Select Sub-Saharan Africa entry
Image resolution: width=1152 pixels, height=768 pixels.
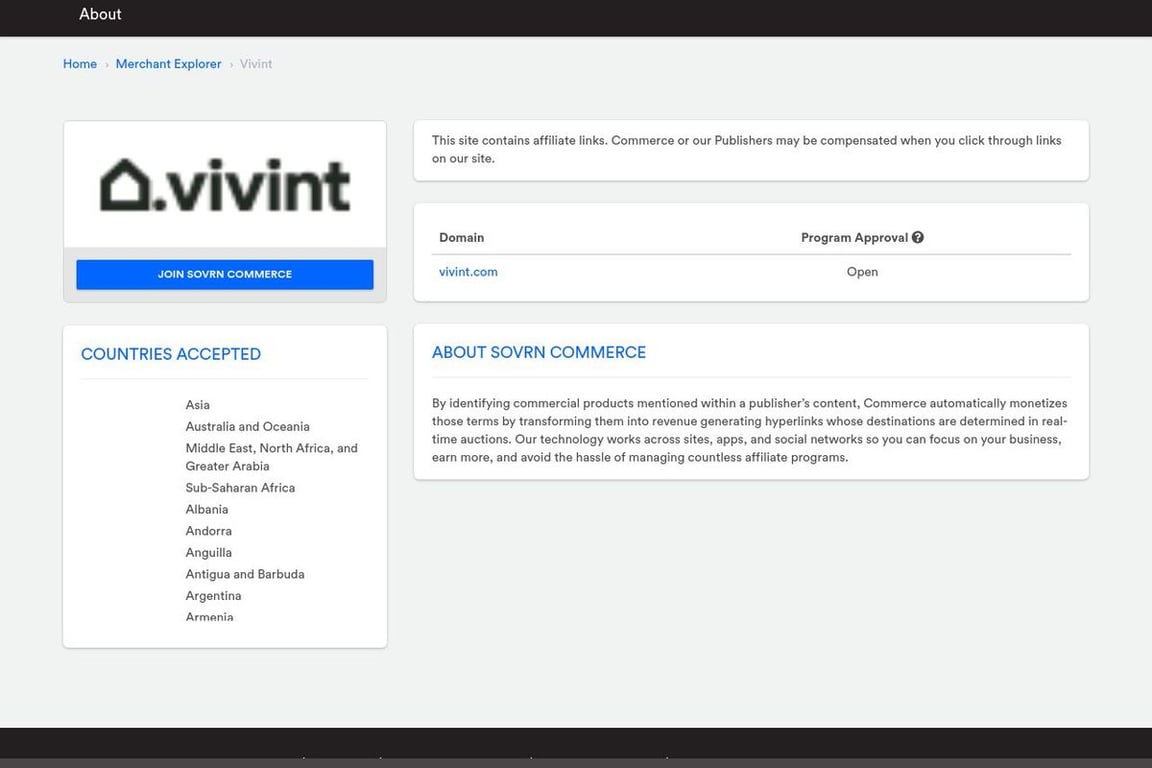pos(240,488)
